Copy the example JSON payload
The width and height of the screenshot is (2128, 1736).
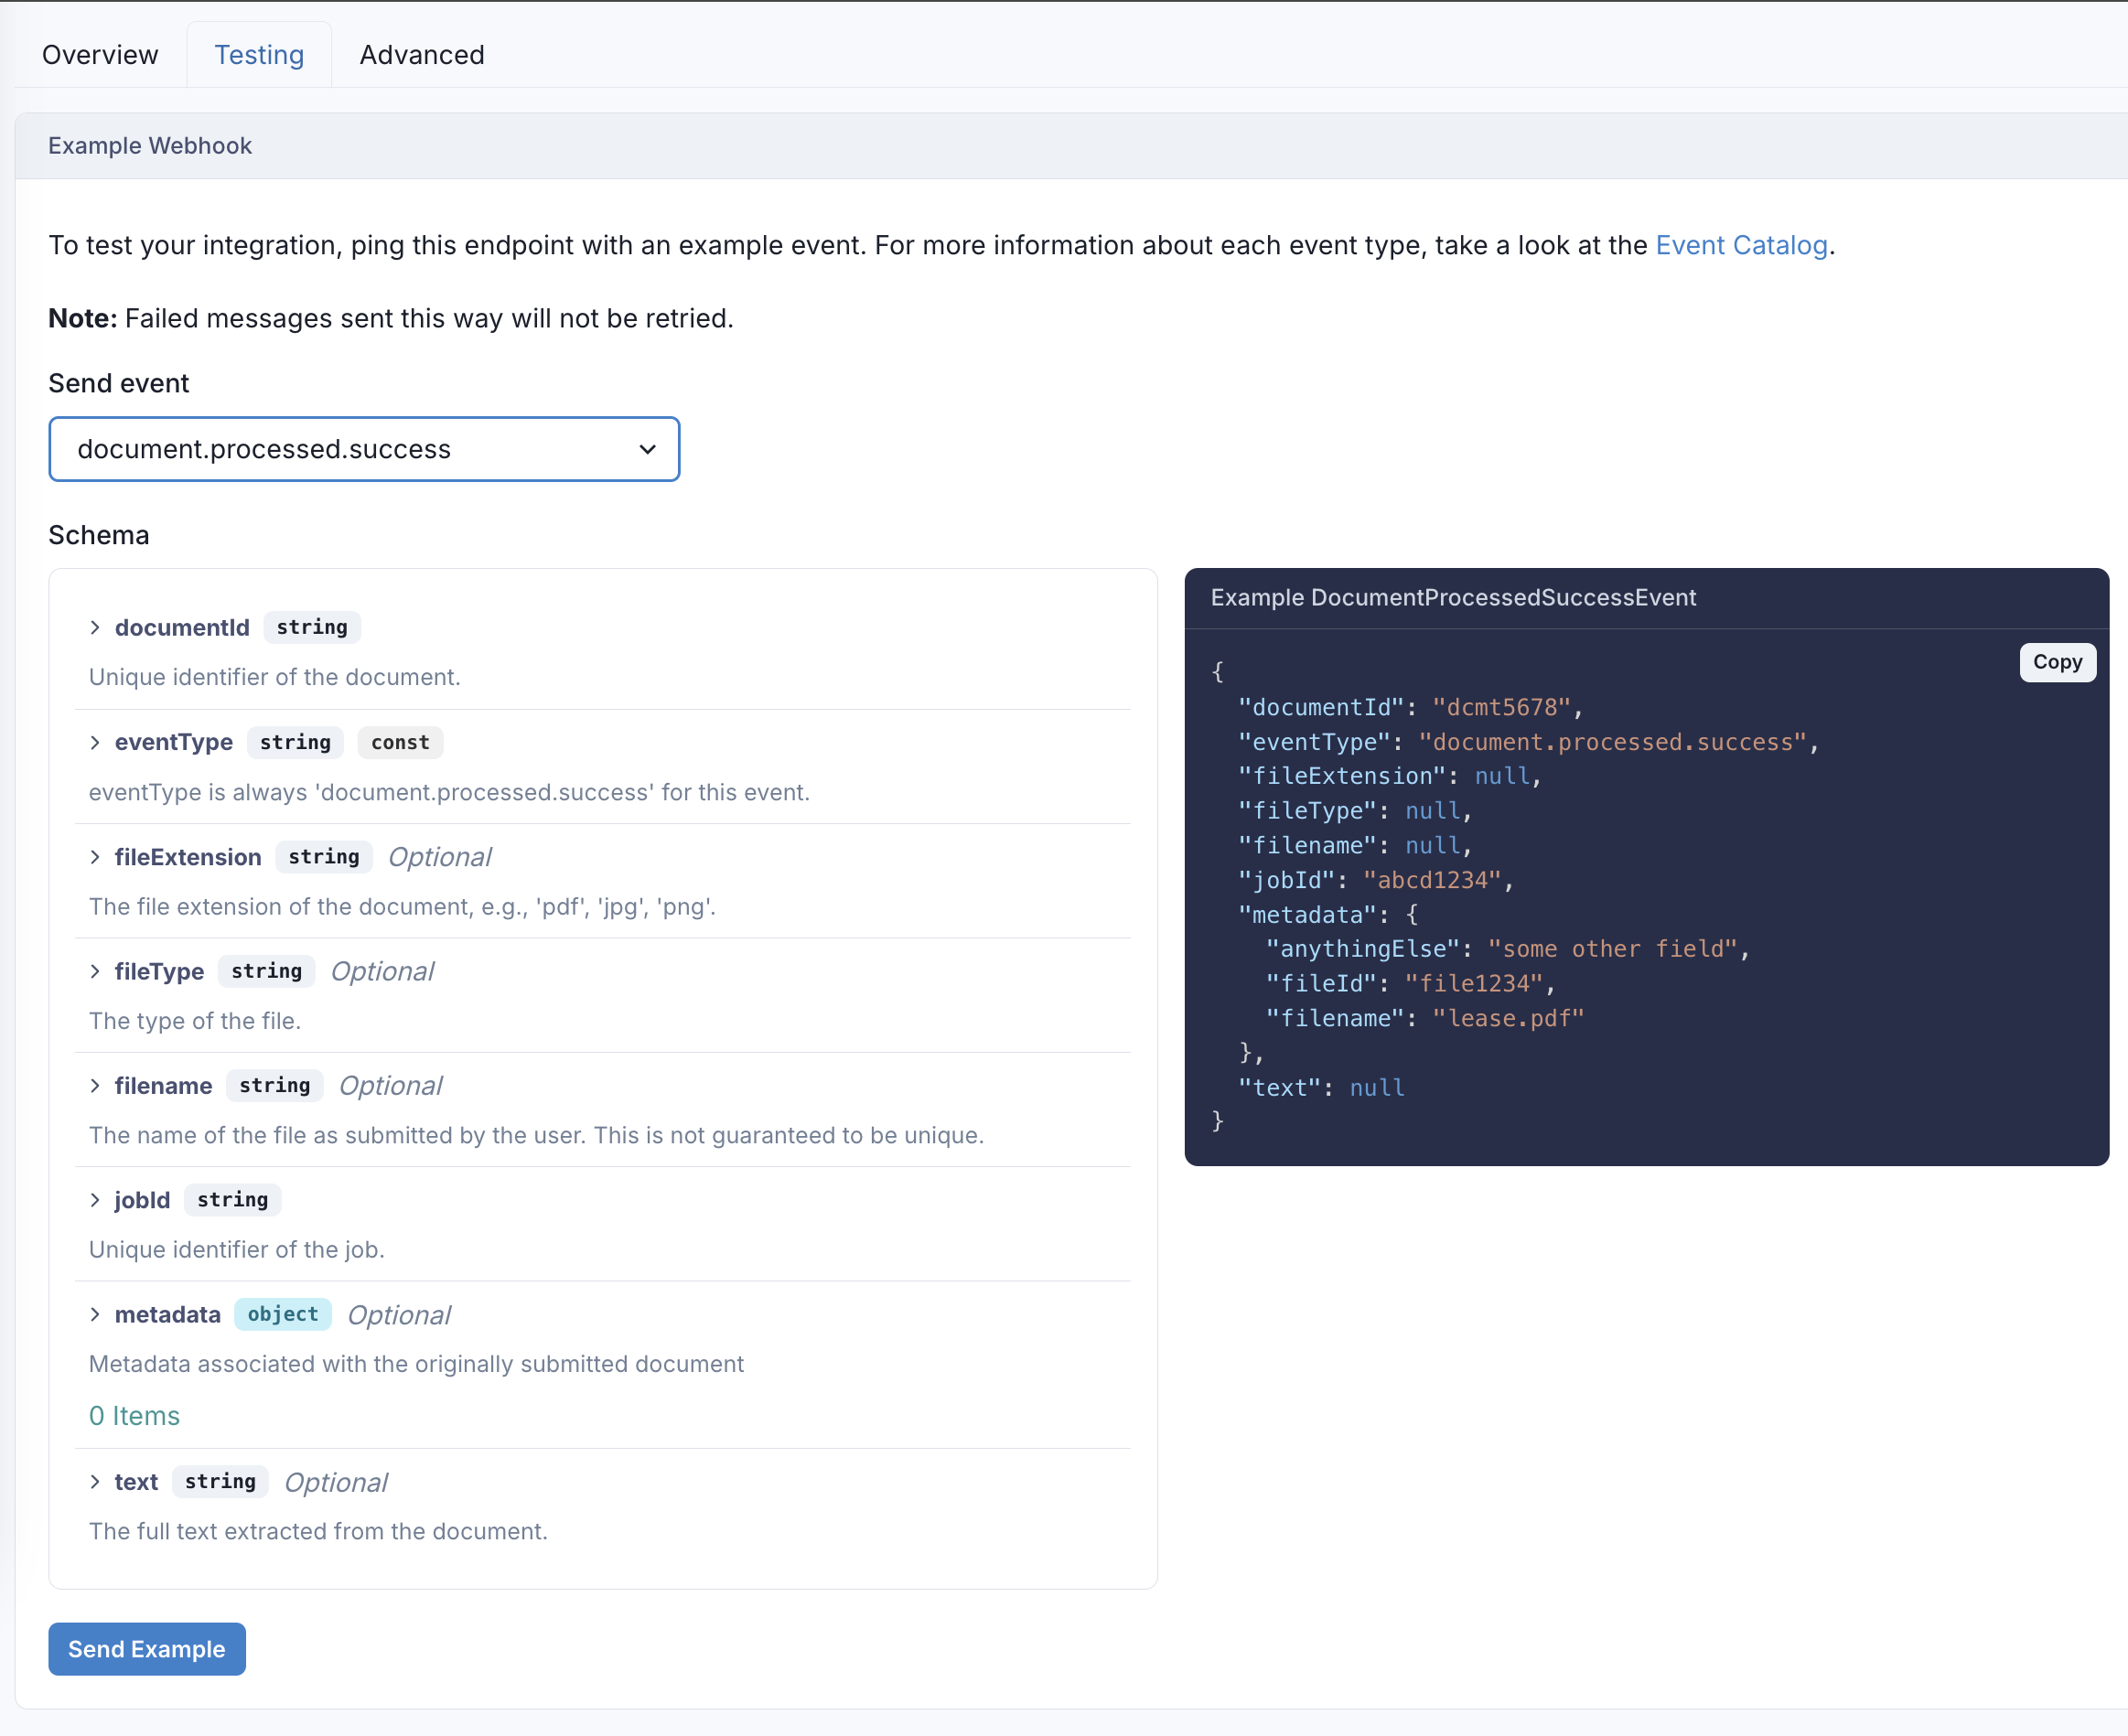tap(2056, 662)
